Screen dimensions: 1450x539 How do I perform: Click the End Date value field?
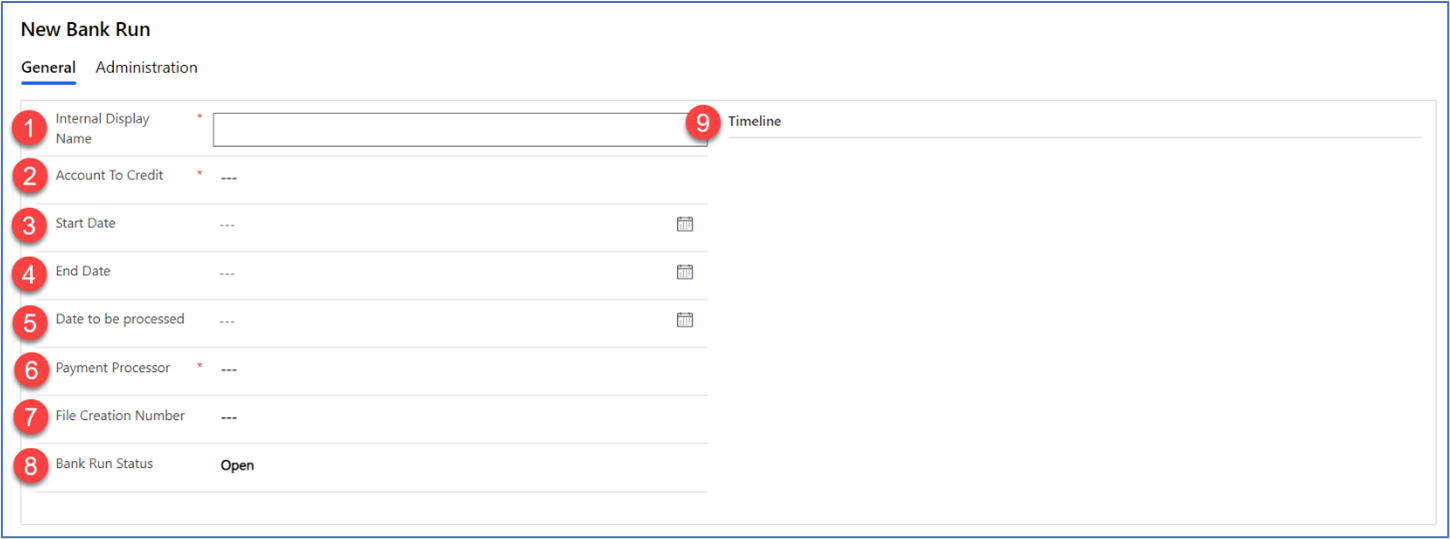[x=440, y=273]
